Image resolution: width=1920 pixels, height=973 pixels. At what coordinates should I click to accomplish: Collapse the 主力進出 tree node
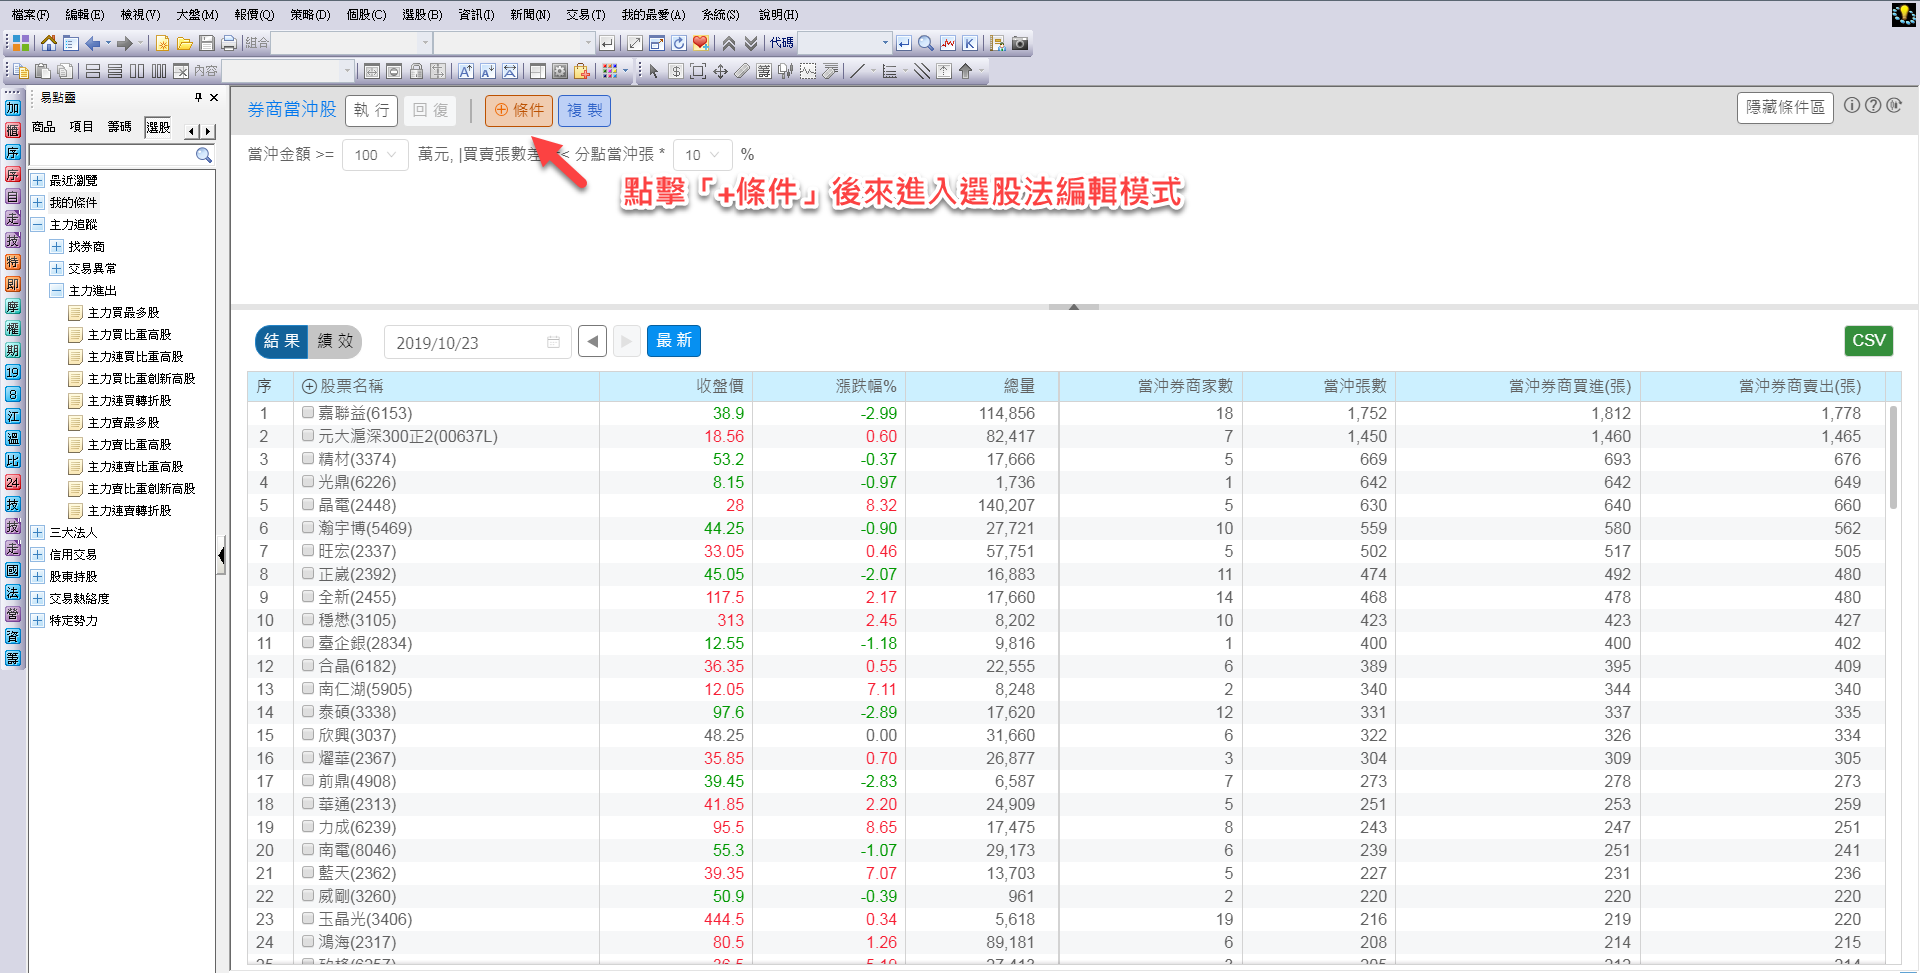tap(57, 290)
